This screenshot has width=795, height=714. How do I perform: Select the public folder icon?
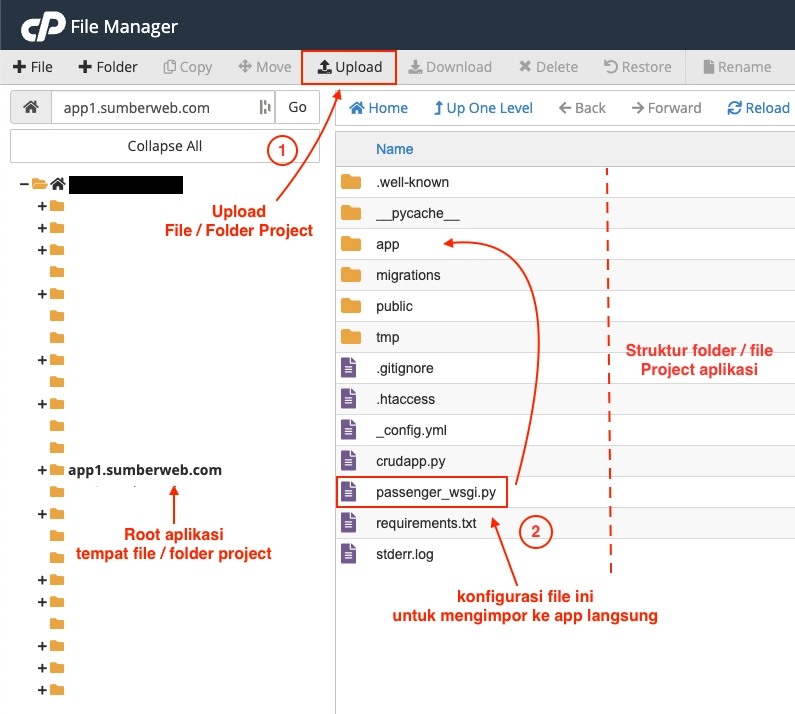tap(351, 306)
